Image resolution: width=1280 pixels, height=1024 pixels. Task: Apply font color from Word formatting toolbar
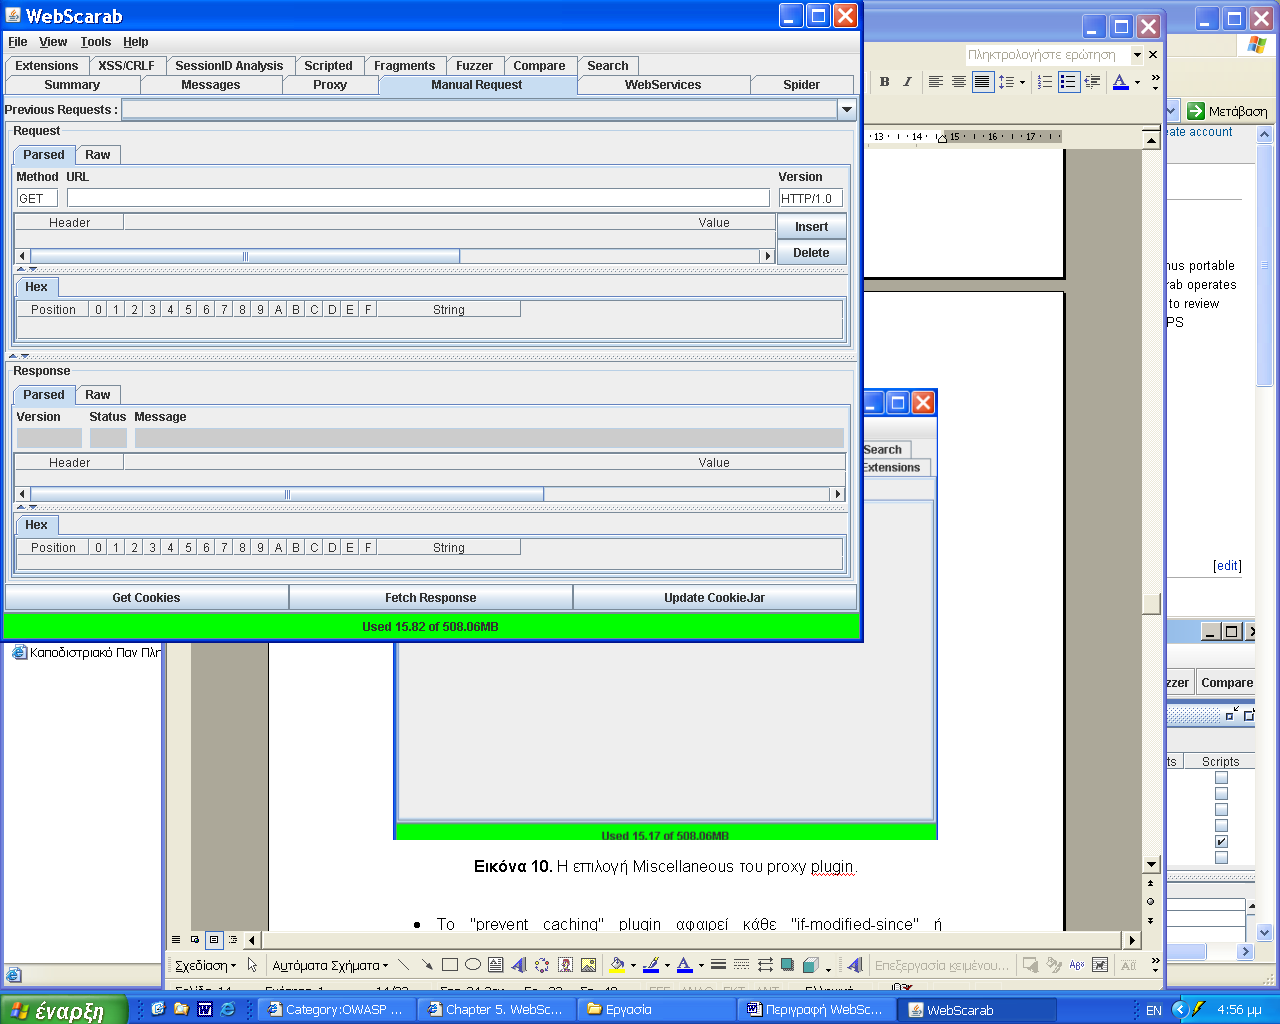(x=1121, y=82)
